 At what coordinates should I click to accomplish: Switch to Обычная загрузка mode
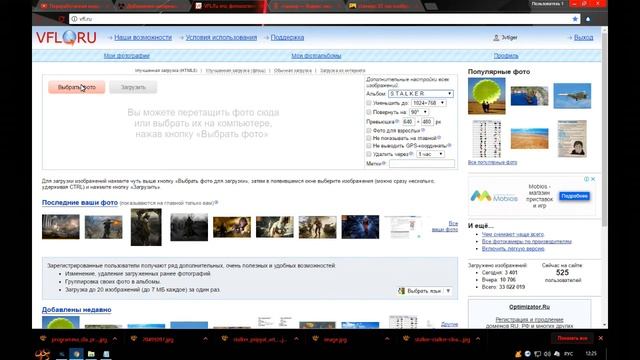click(293, 71)
